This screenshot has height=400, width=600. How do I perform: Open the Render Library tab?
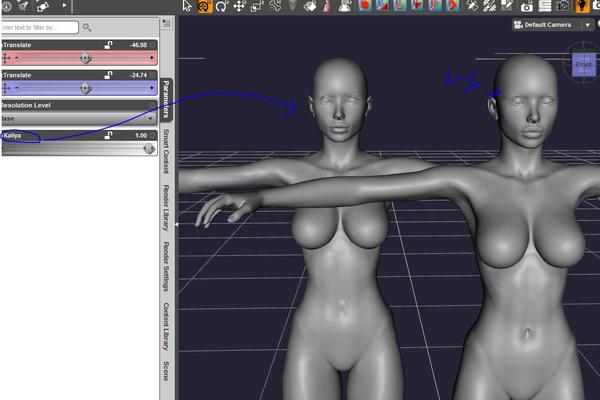tap(166, 208)
